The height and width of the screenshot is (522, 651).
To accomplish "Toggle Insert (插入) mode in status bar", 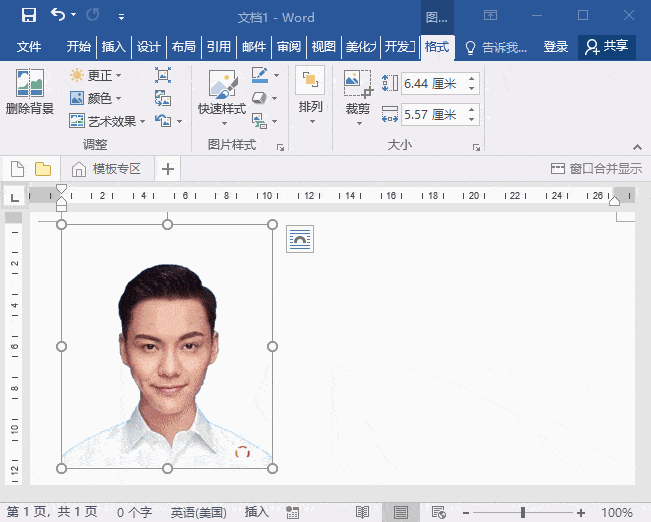I will [x=257, y=512].
